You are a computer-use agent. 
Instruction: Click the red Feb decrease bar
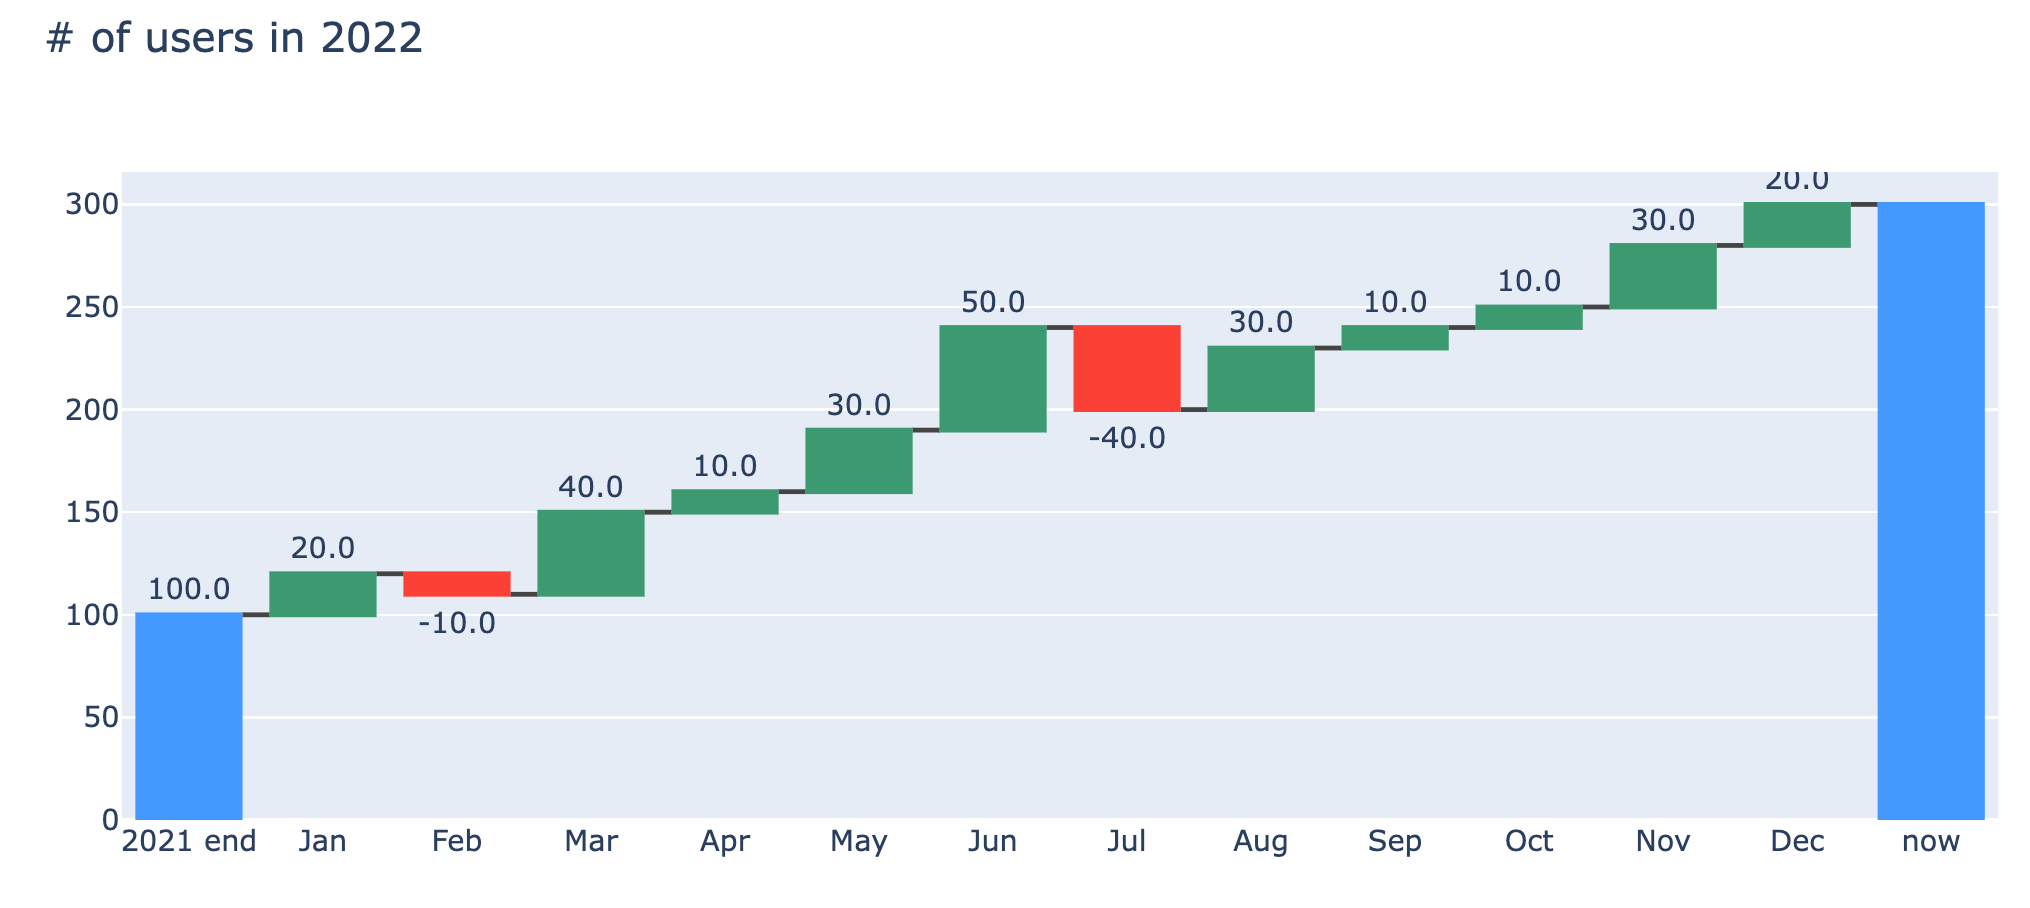pyautogui.click(x=457, y=584)
